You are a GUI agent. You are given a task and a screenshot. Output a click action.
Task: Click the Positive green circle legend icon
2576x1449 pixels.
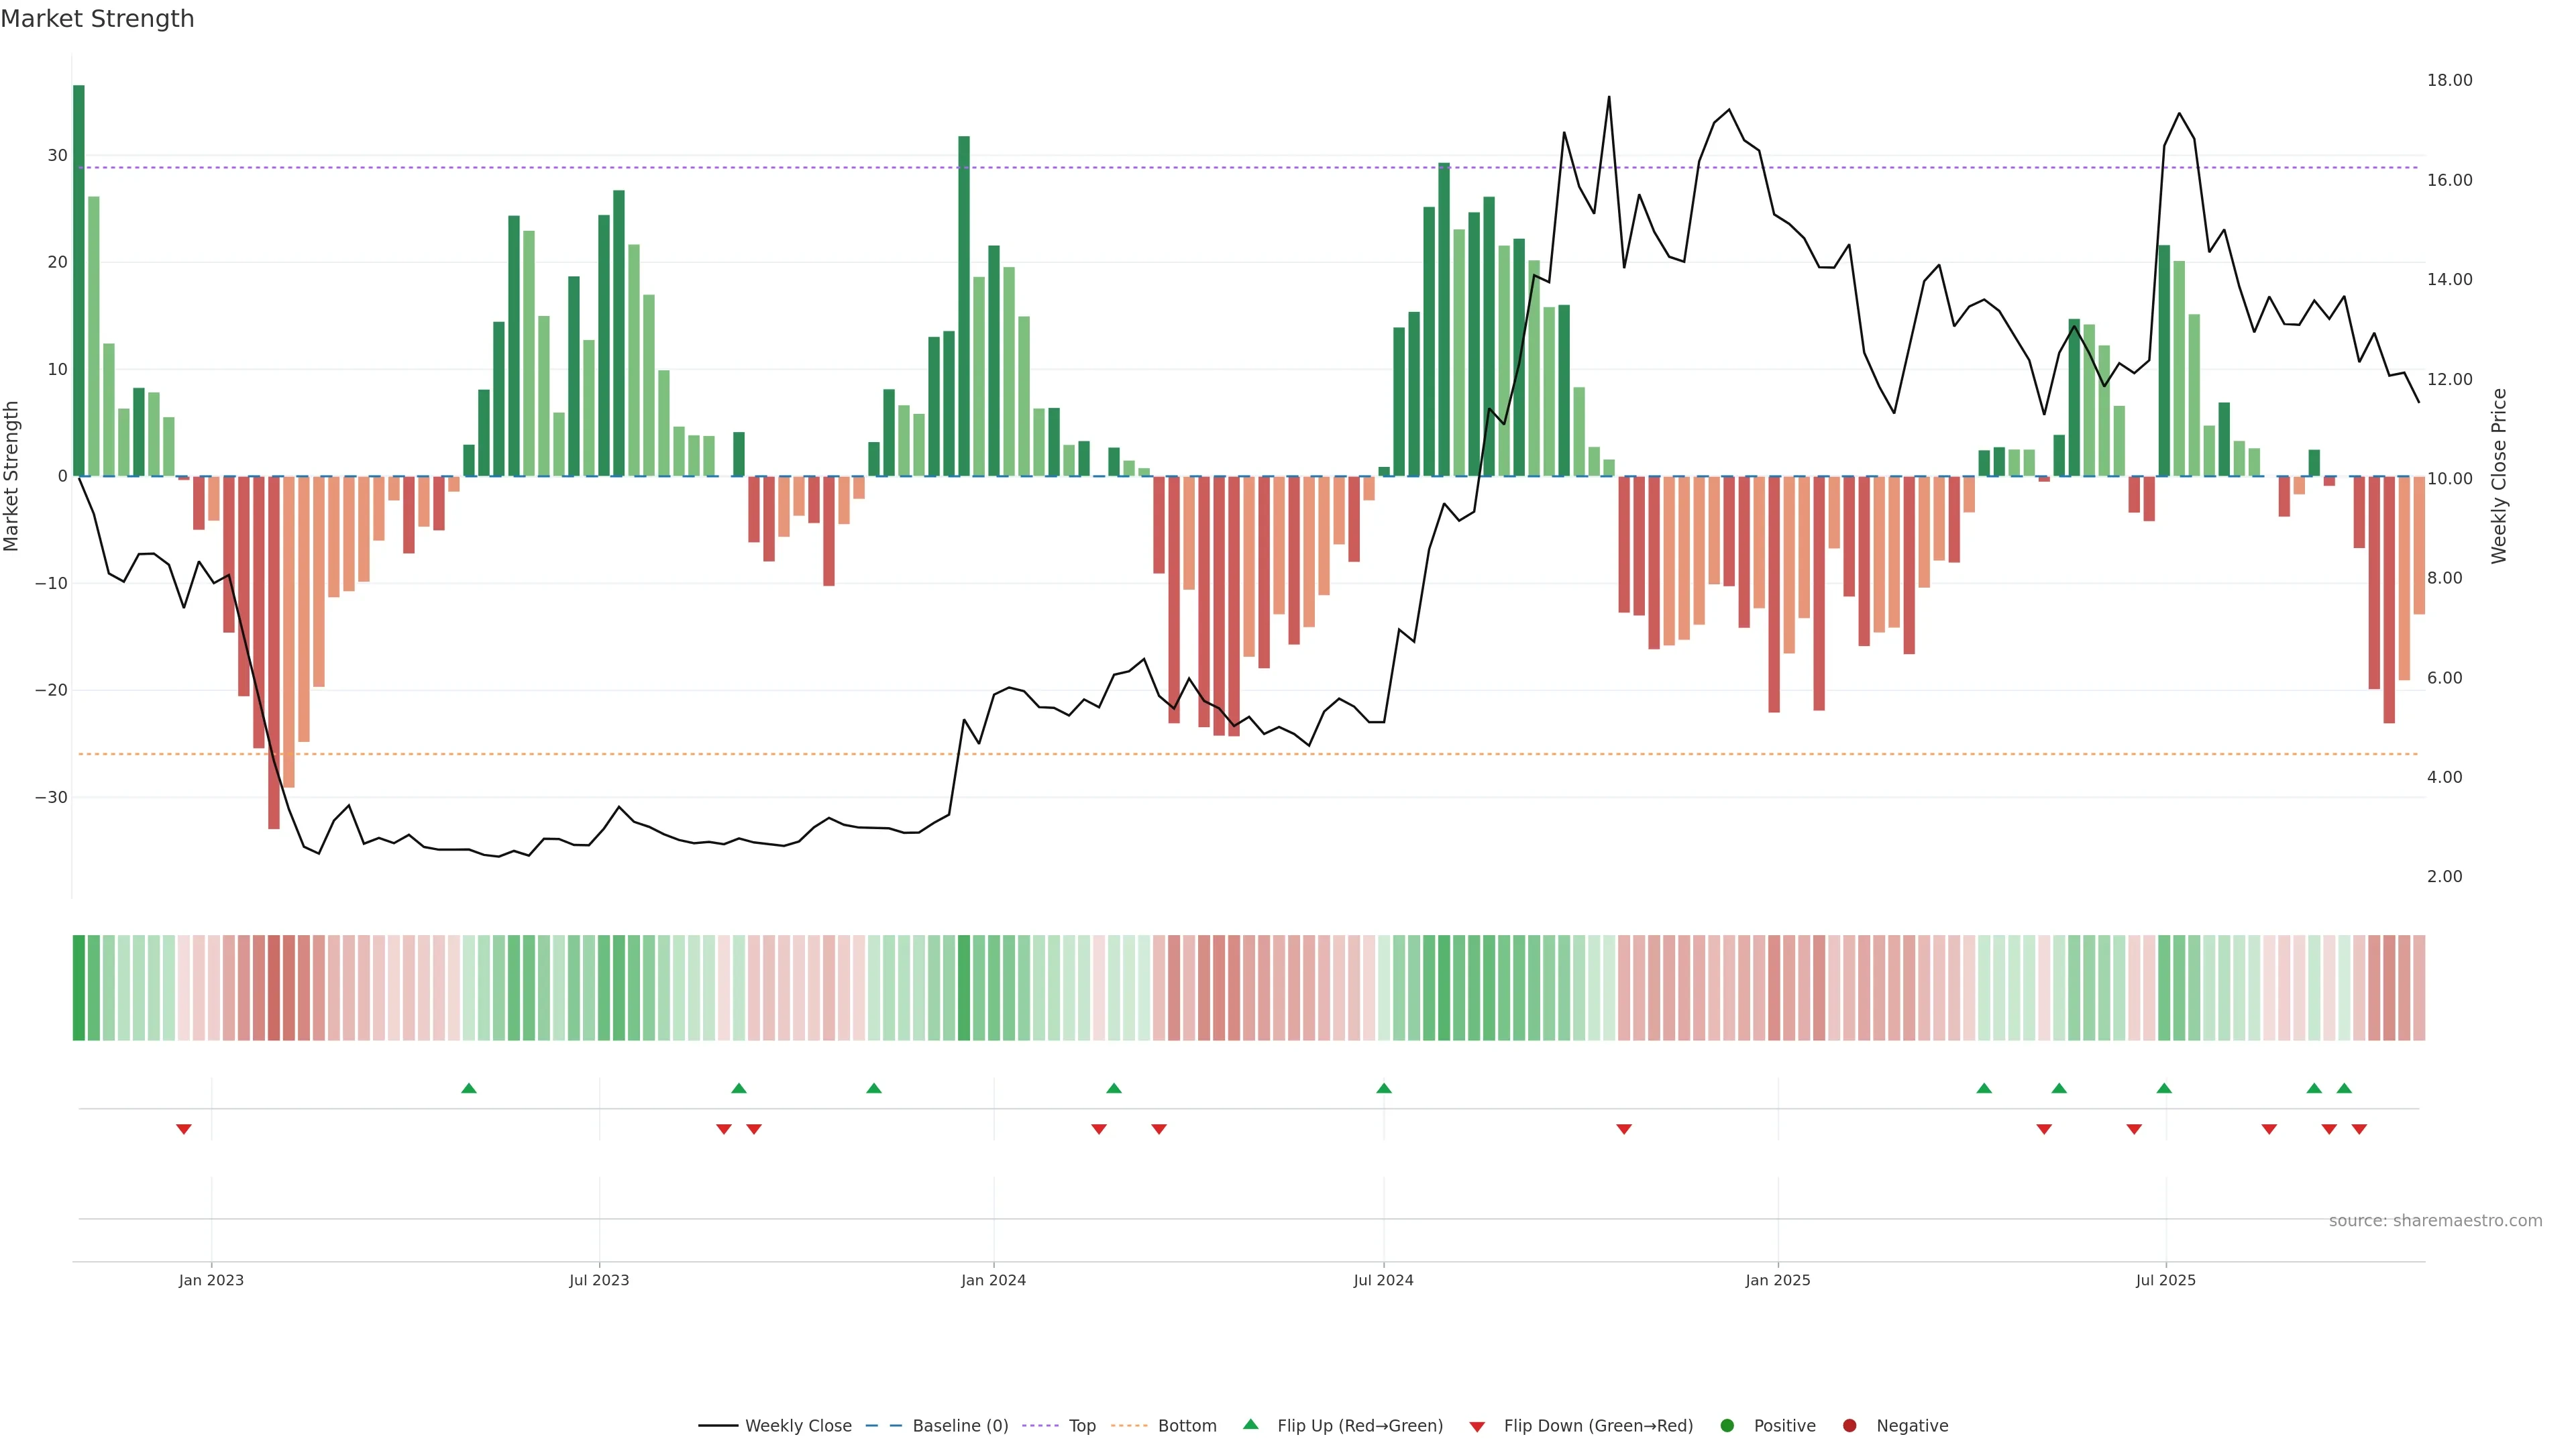(1727, 1426)
